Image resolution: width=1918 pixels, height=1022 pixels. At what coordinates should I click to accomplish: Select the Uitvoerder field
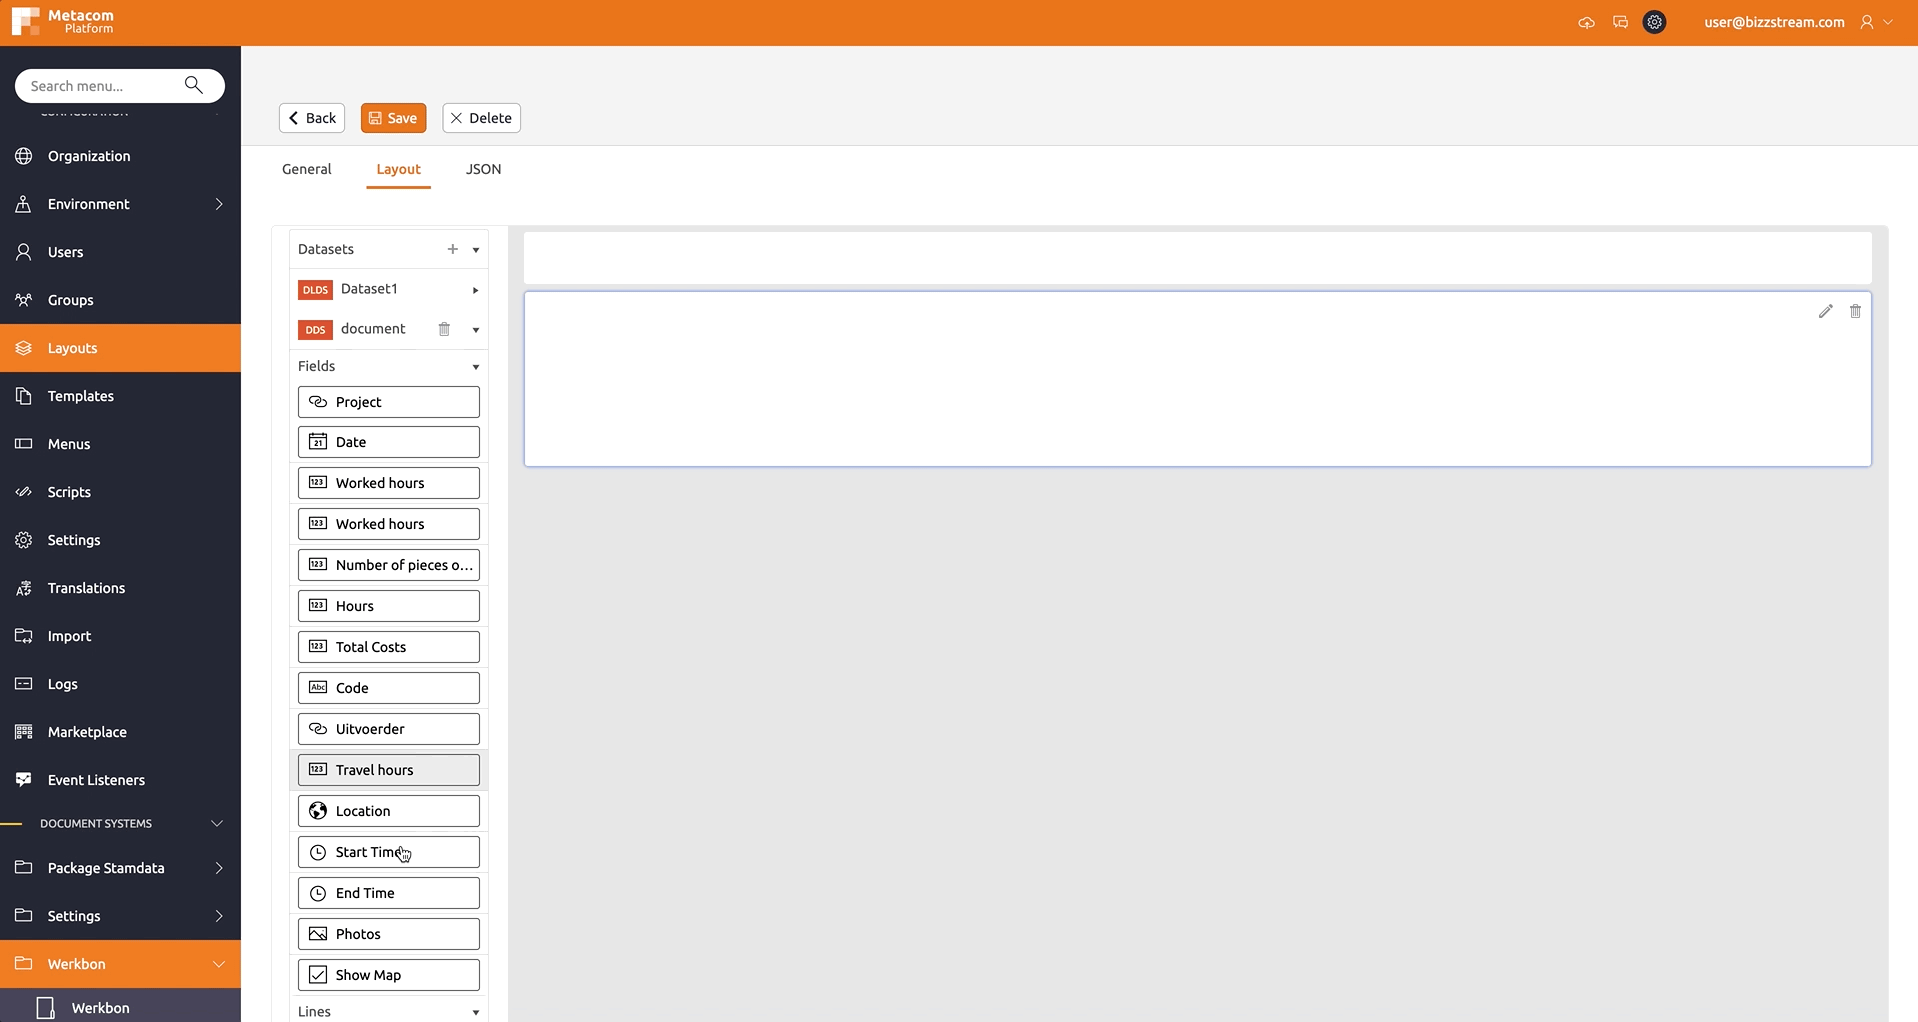pos(389,729)
